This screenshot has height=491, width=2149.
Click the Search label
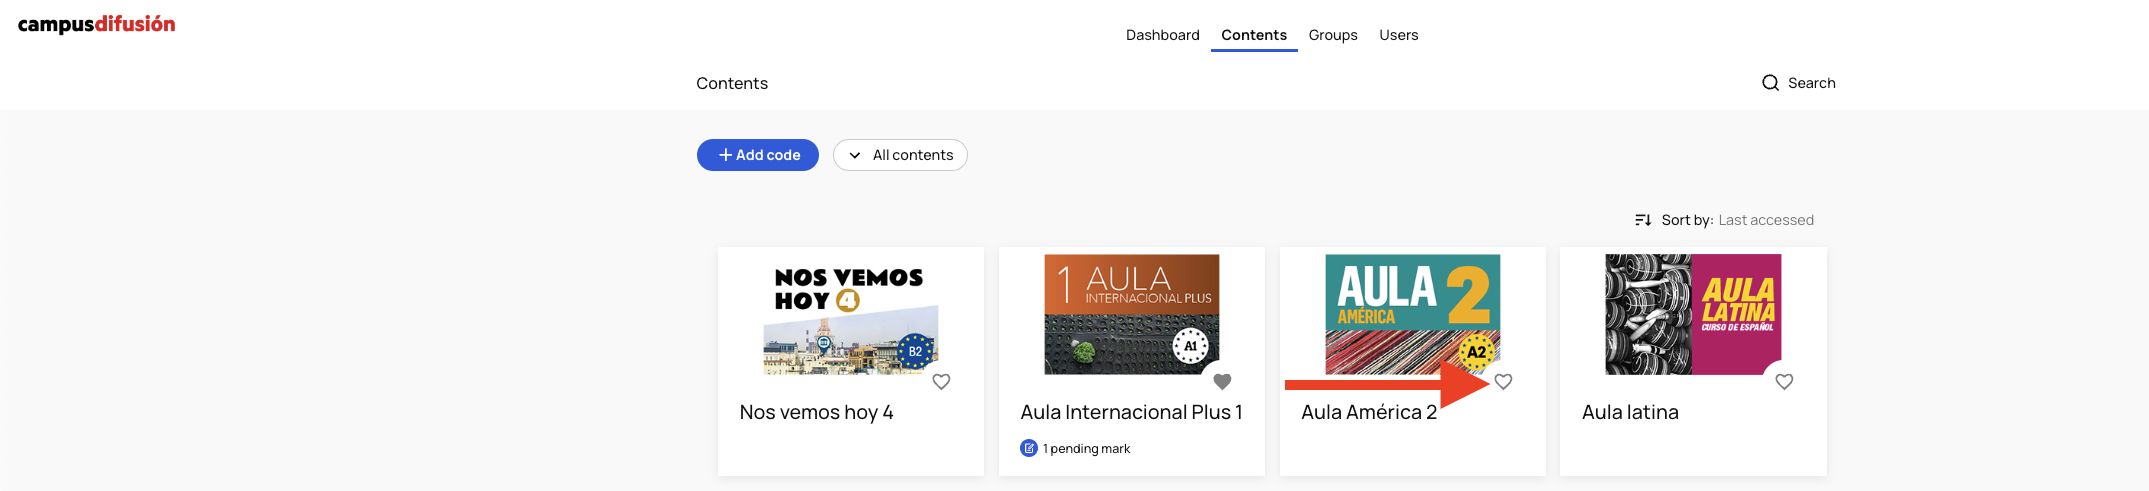pos(1811,83)
